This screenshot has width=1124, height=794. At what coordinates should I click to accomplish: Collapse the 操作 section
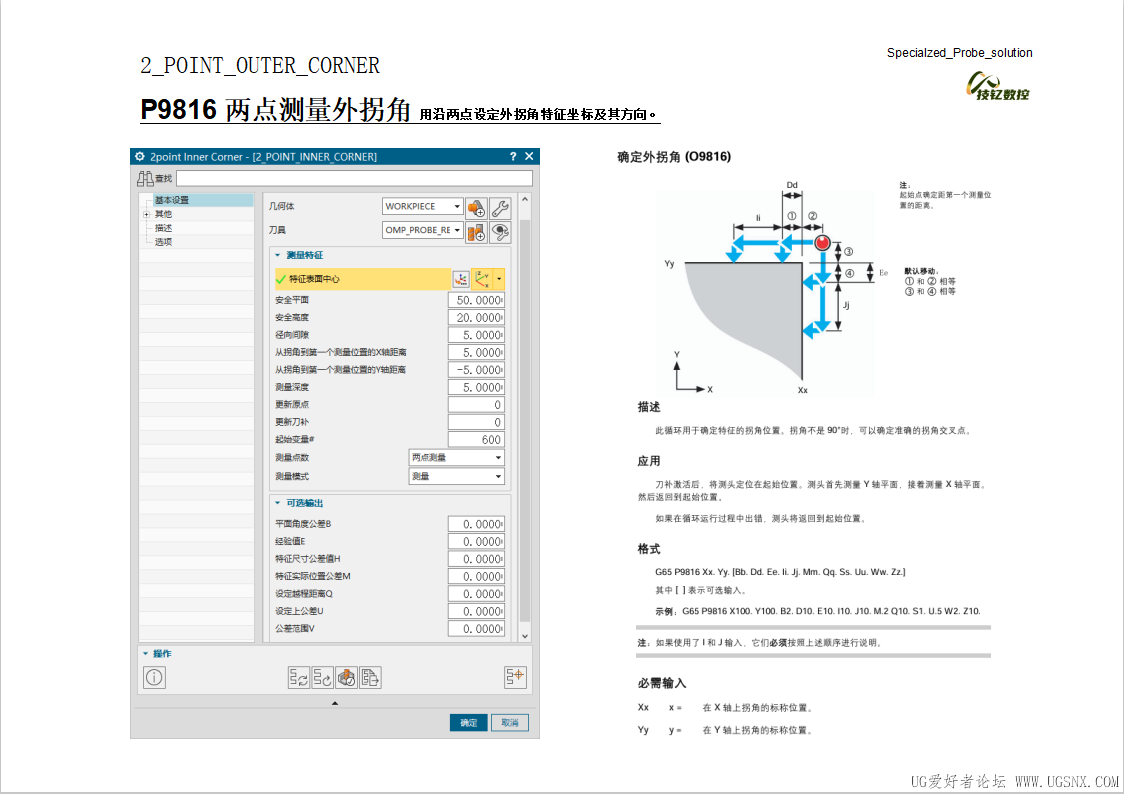click(x=145, y=654)
